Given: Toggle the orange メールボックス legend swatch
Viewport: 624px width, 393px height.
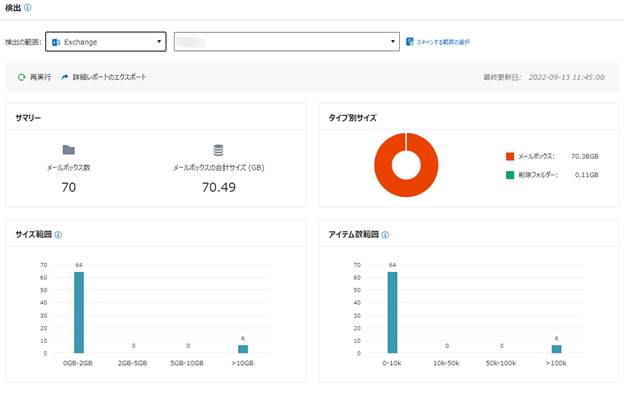Looking at the screenshot, I should point(510,156).
